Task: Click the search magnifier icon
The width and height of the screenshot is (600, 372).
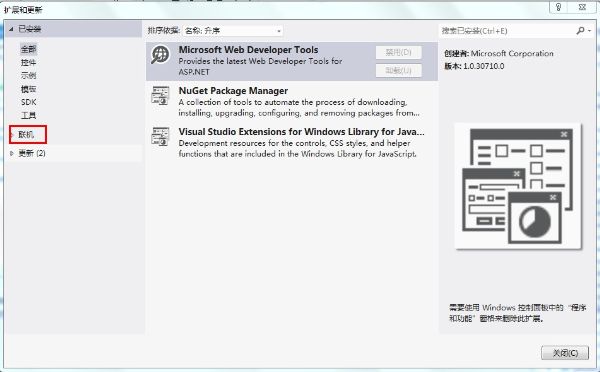Action: click(580, 31)
